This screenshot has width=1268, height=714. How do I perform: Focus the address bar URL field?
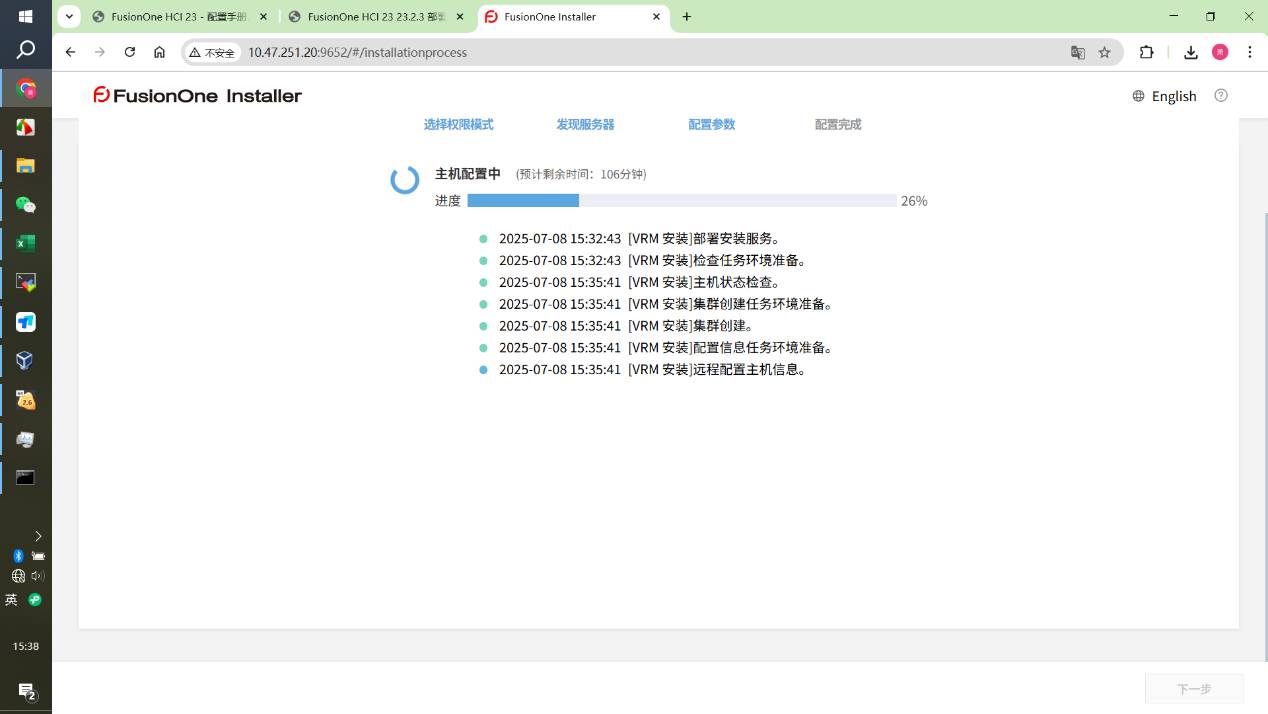coord(650,52)
